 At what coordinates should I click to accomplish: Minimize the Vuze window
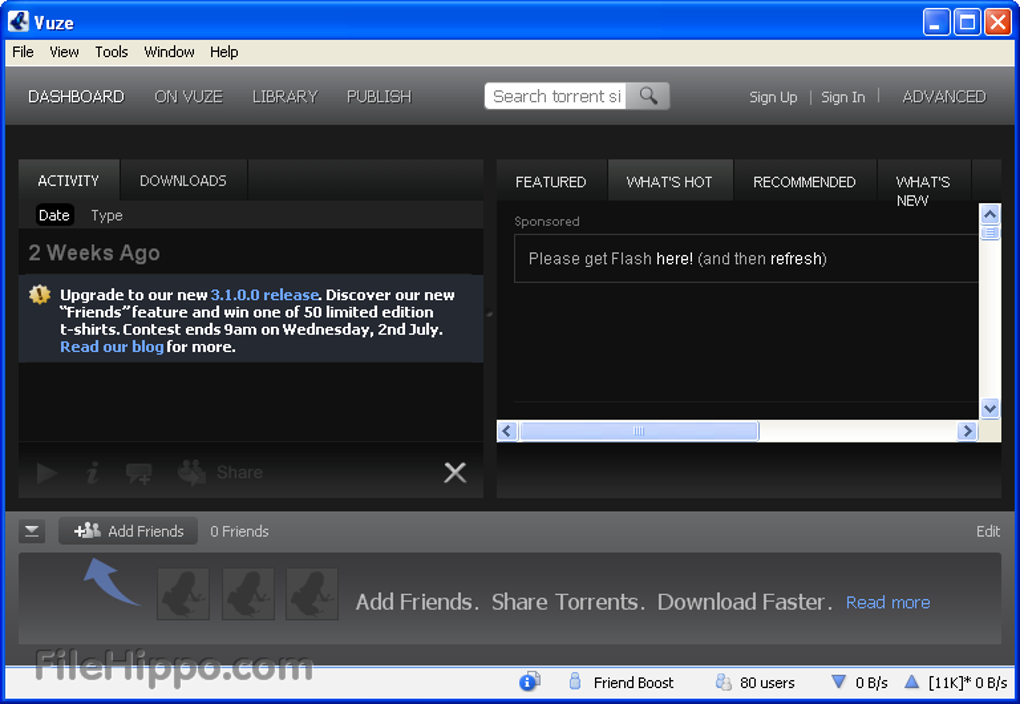(937, 22)
